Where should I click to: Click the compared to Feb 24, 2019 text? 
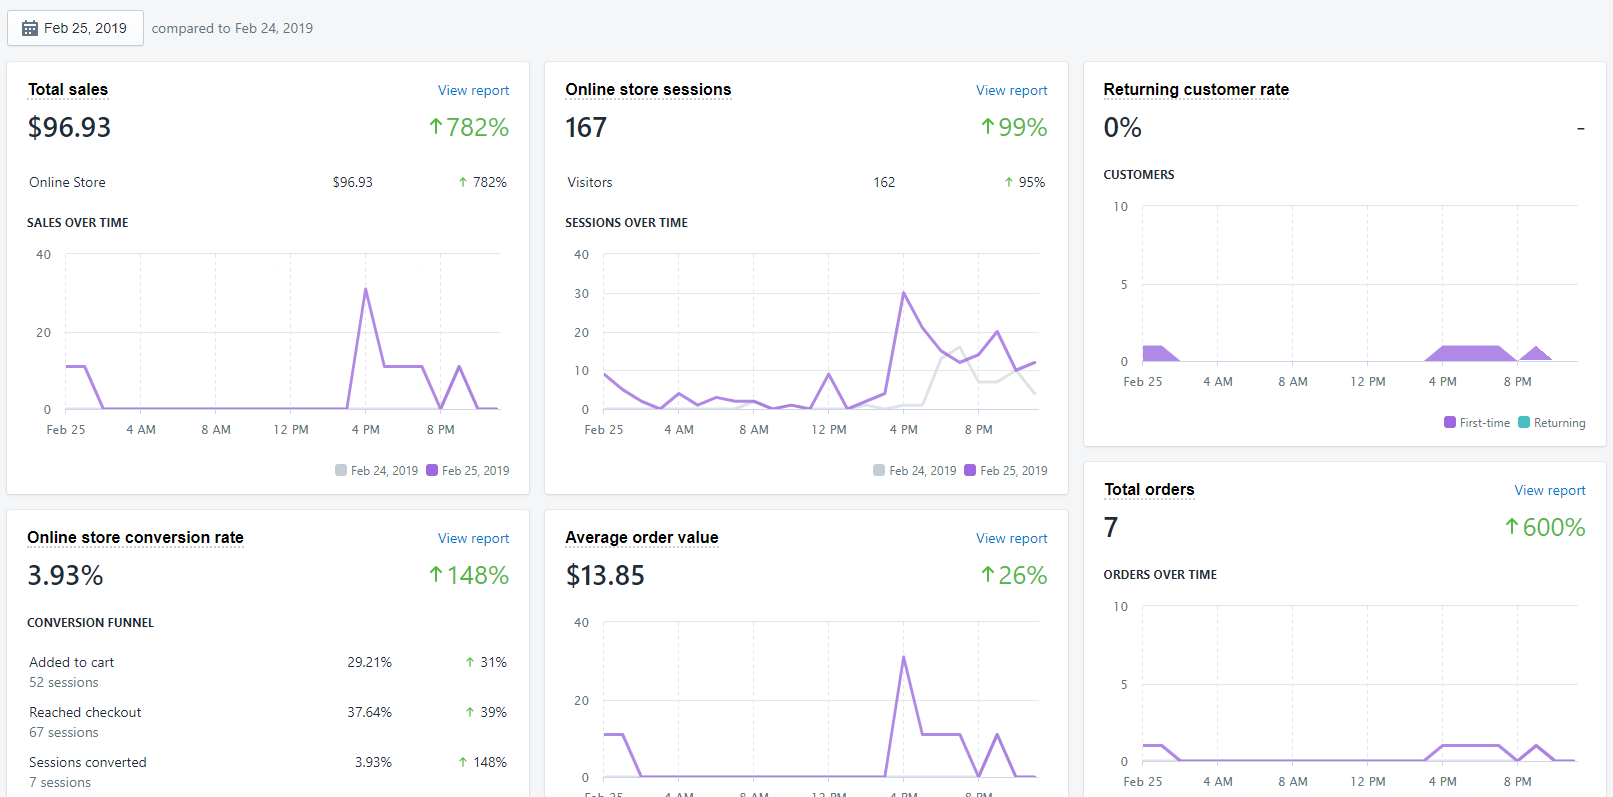click(x=232, y=28)
